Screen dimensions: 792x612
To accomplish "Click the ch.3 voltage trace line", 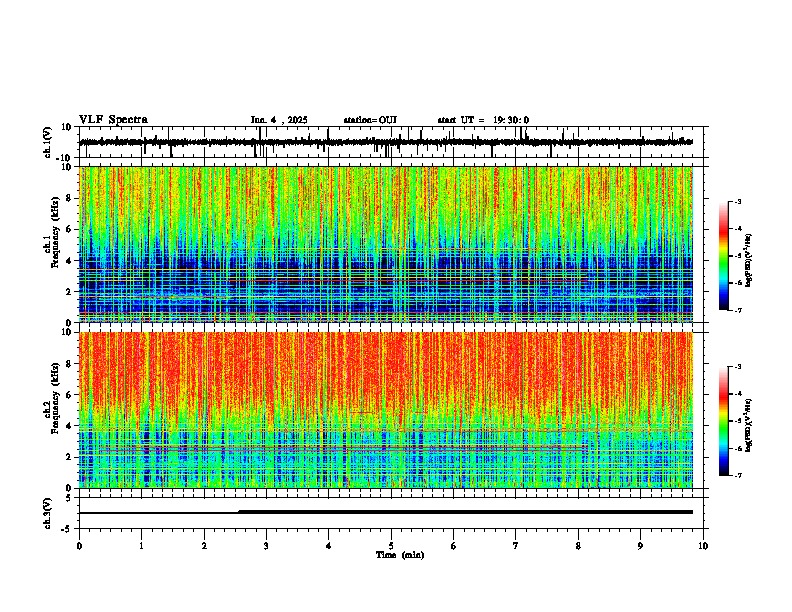I will click(386, 512).
